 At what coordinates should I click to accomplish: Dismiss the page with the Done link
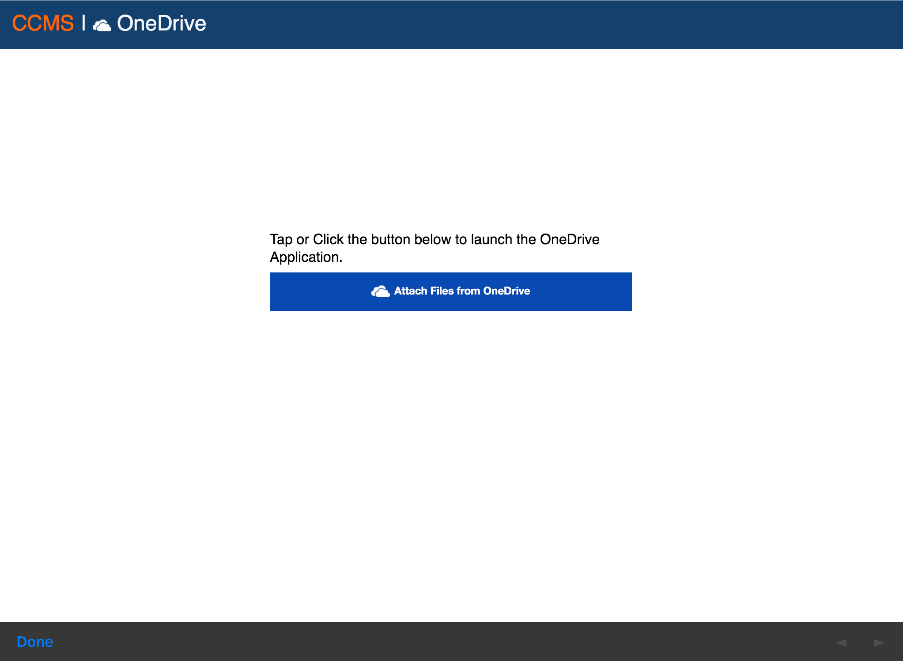coord(35,642)
